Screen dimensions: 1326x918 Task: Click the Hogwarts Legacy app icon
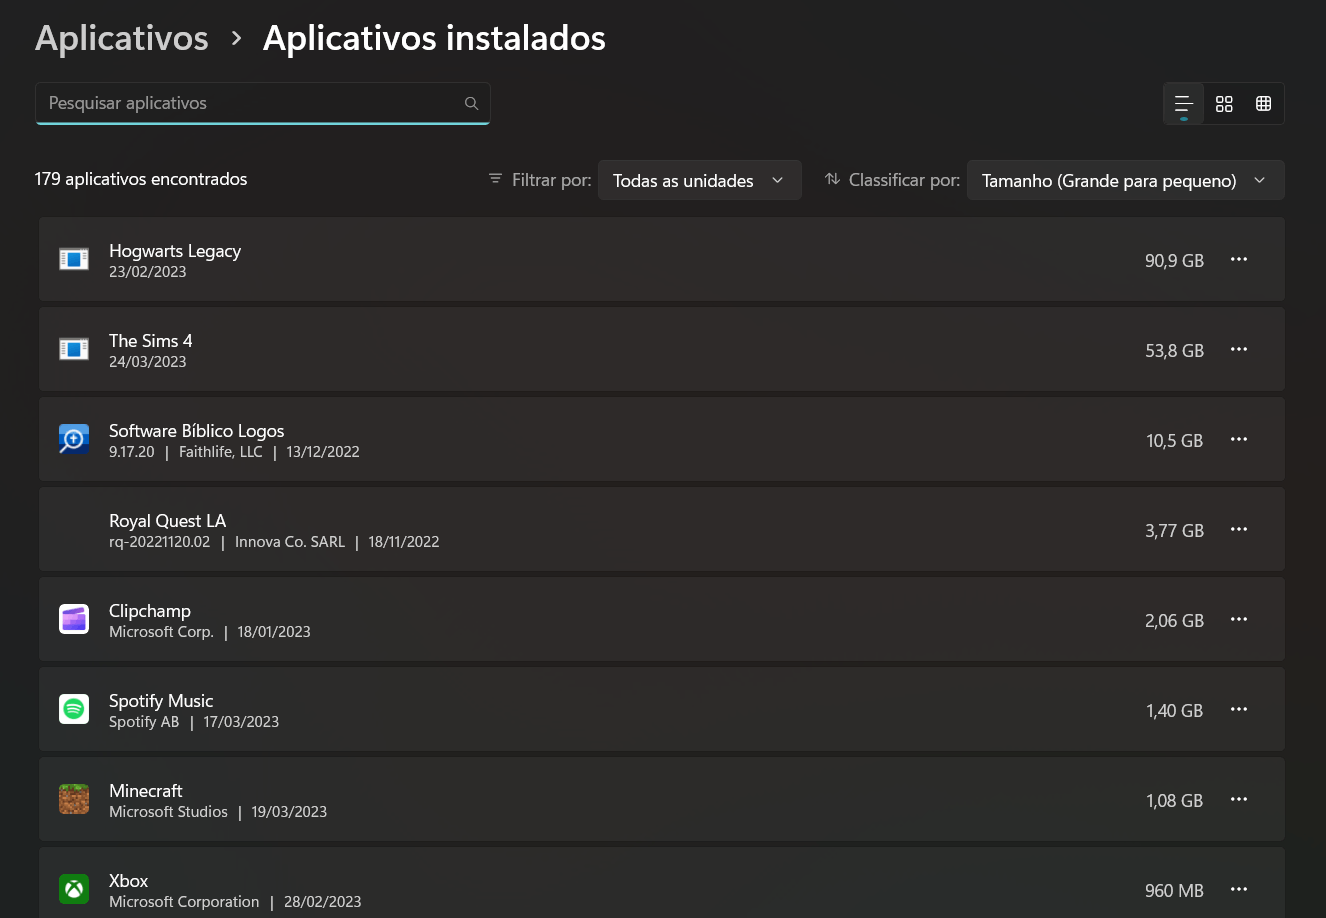tap(74, 260)
